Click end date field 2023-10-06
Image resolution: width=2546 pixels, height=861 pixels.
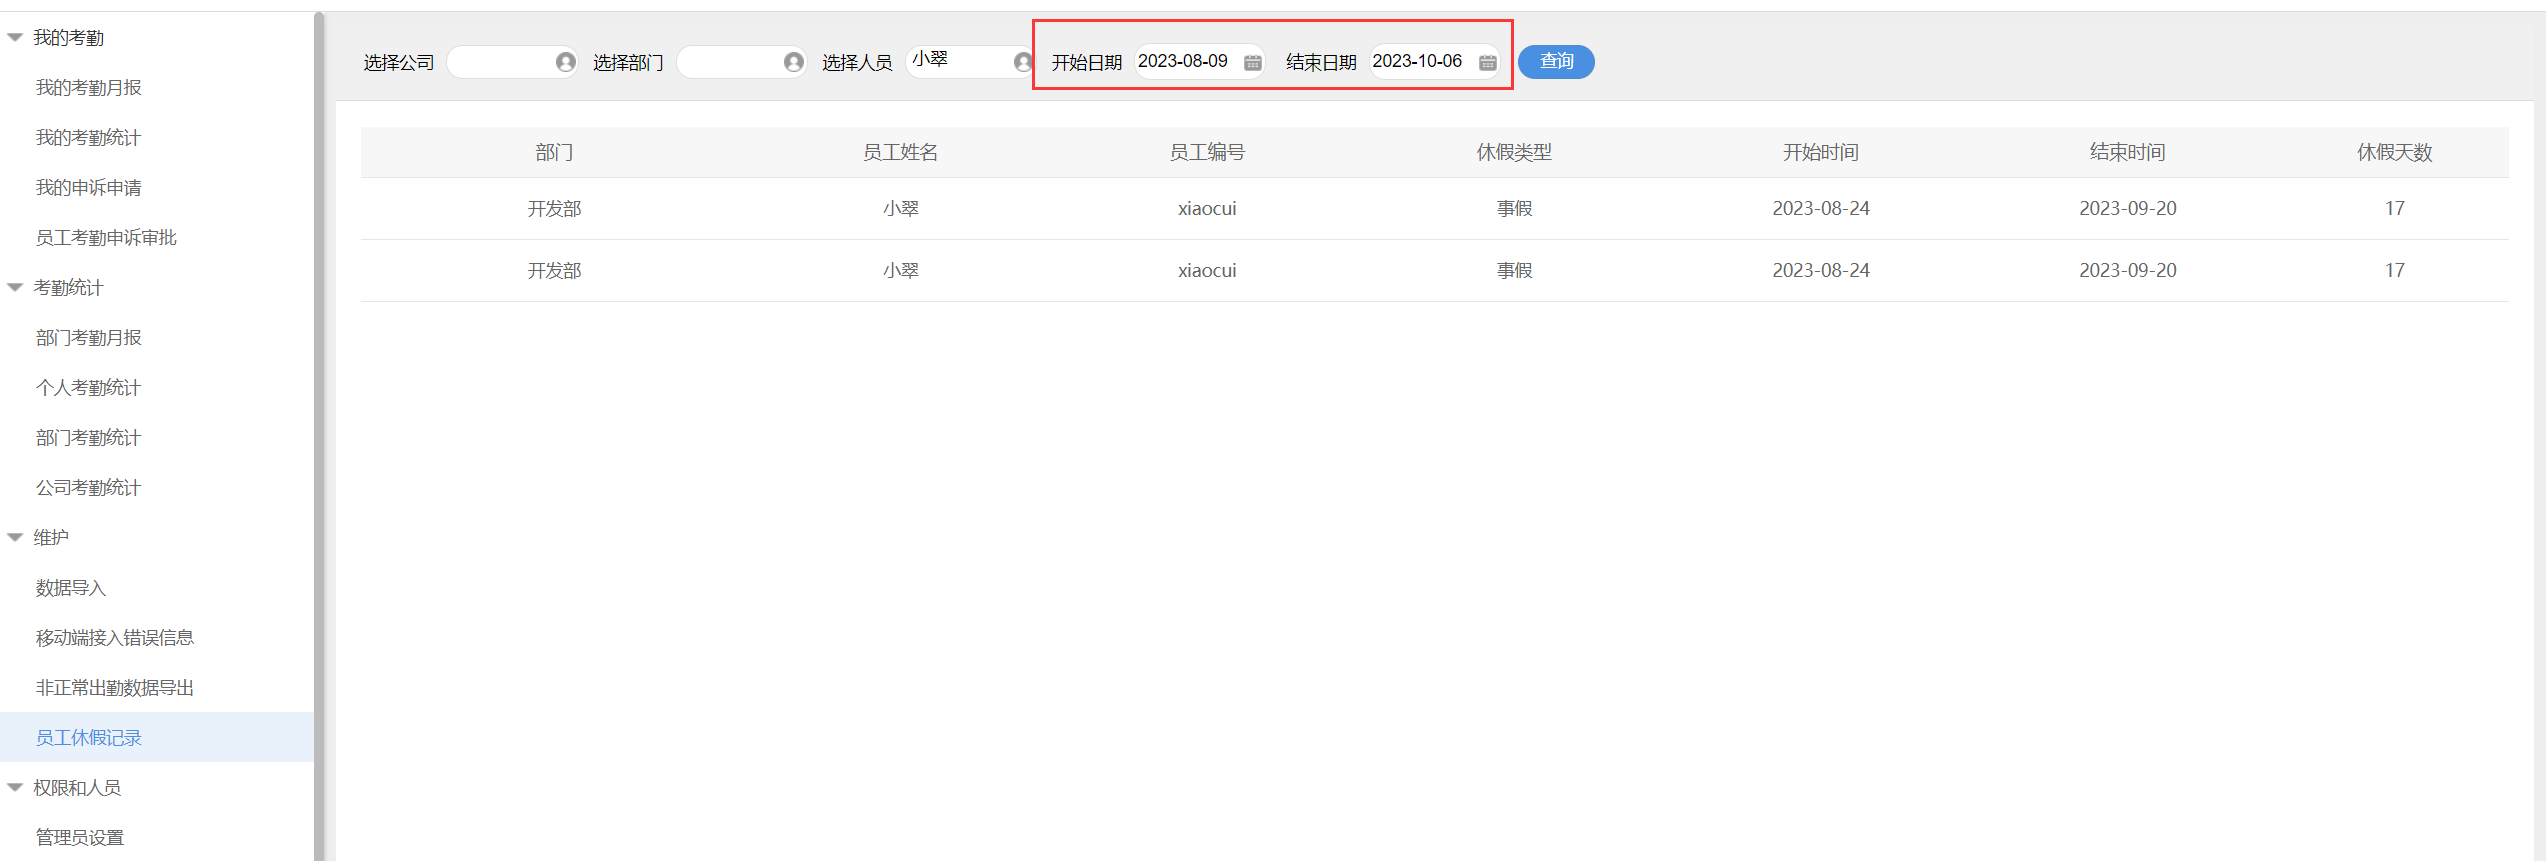click(x=1435, y=62)
